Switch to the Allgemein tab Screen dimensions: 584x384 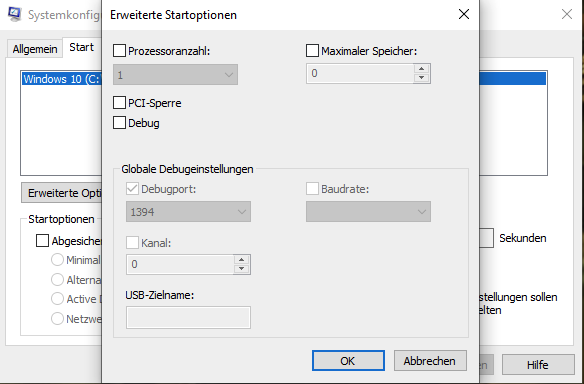coord(35,49)
